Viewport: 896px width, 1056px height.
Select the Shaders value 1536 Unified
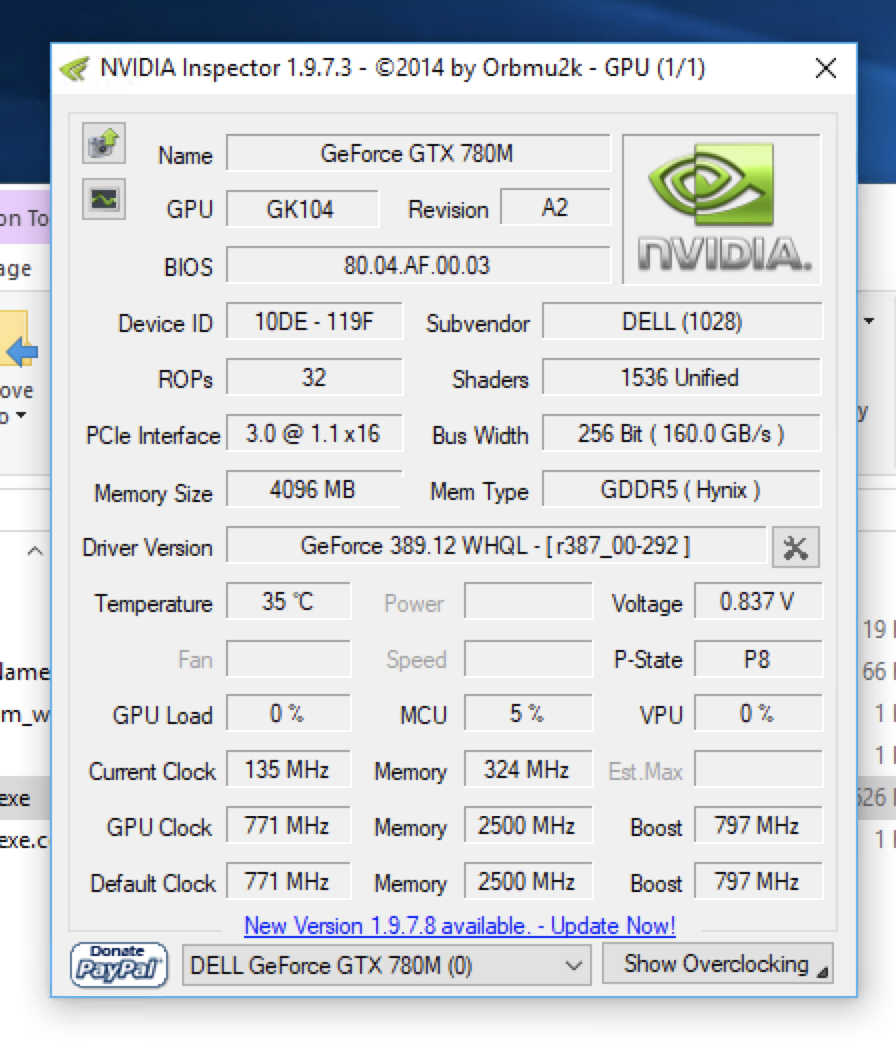tap(682, 377)
